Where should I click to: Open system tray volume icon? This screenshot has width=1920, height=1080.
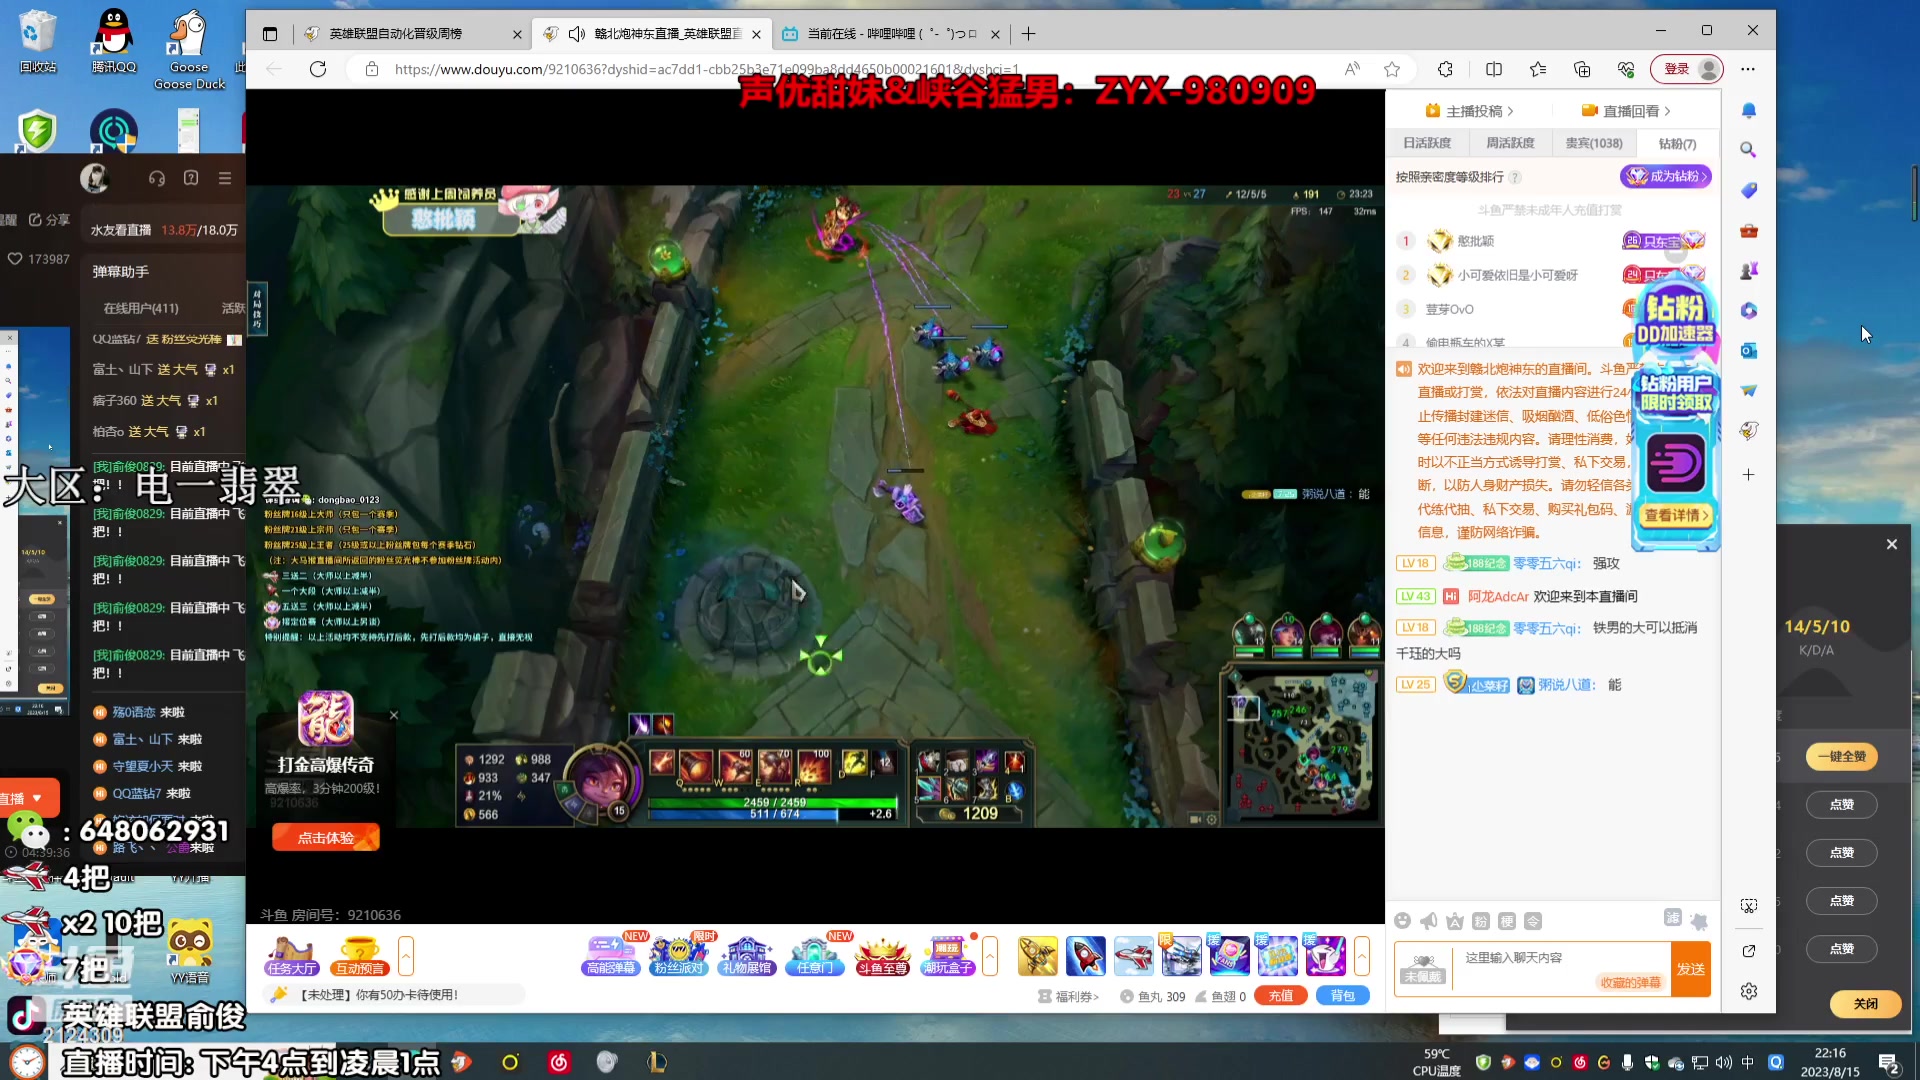pos(1723,1062)
